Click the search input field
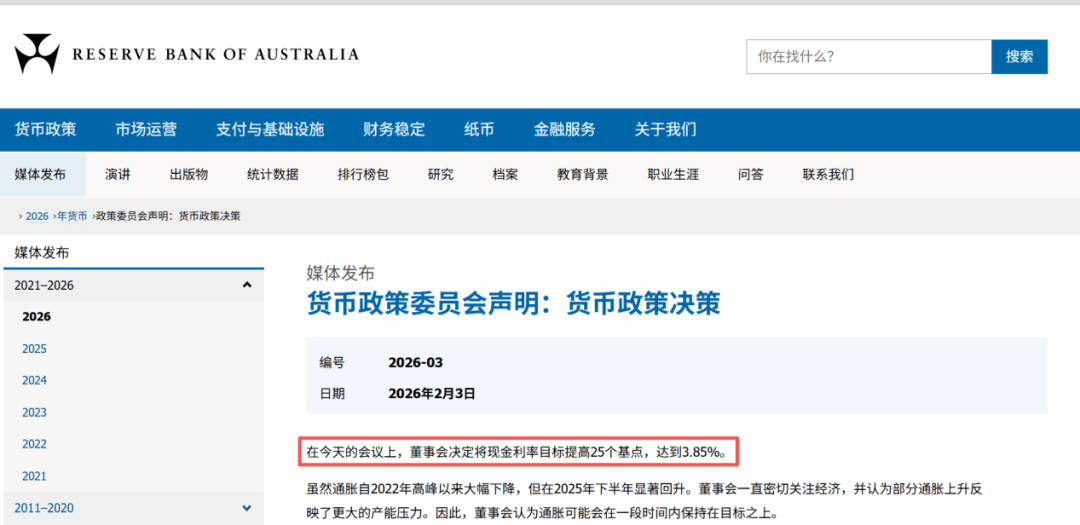The image size is (1080, 525). pos(868,57)
